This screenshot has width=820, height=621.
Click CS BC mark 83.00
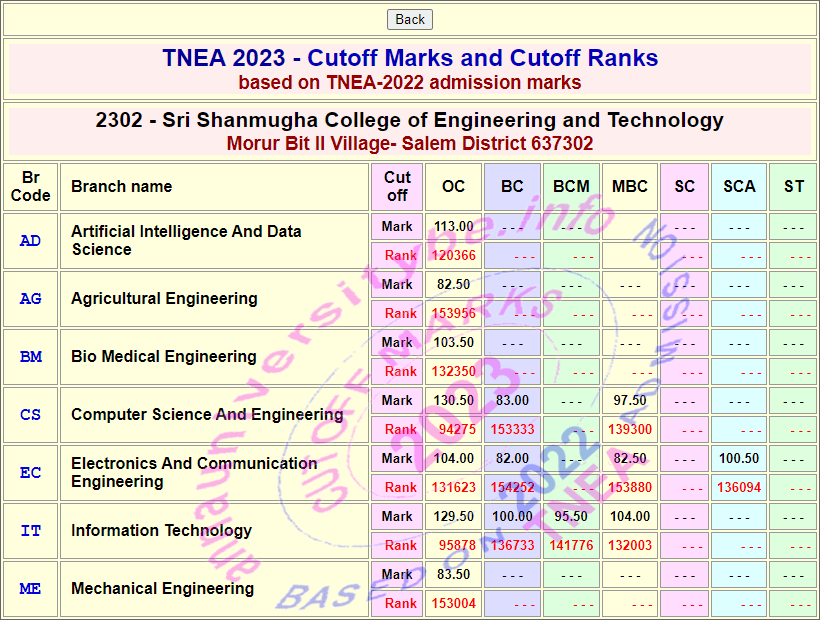point(512,401)
